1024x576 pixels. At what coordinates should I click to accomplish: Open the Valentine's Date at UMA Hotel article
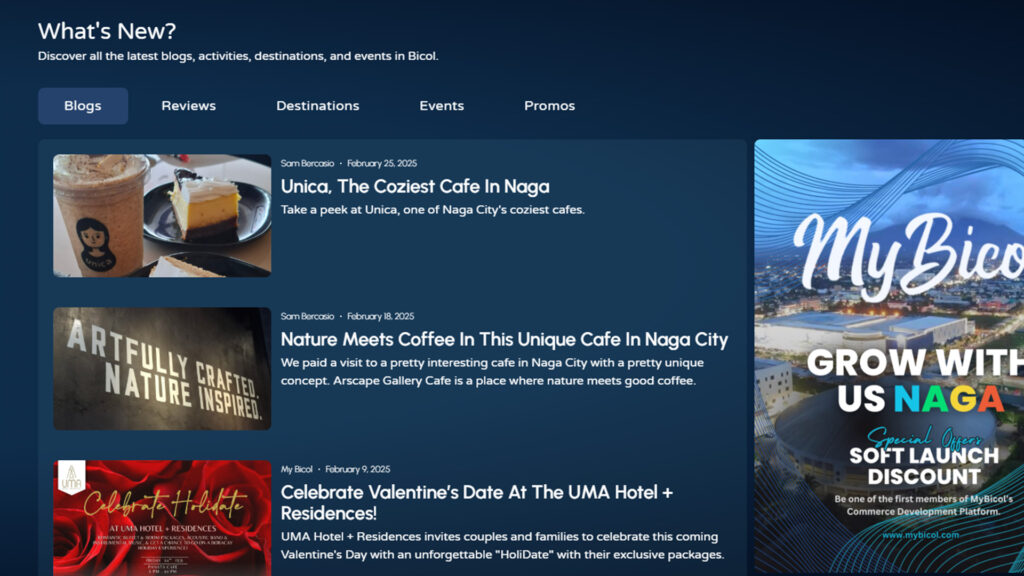tap(477, 502)
